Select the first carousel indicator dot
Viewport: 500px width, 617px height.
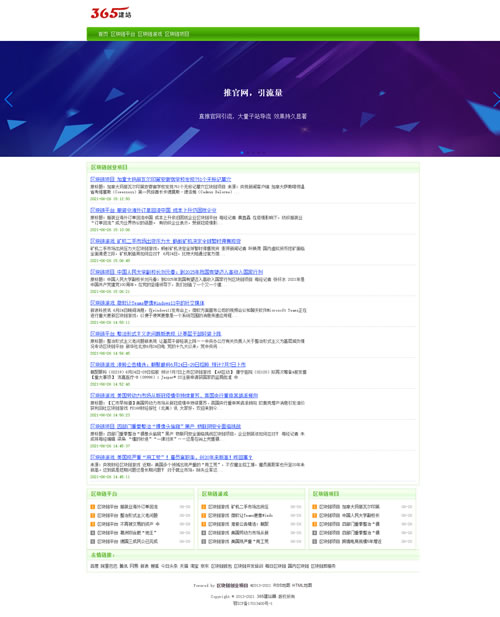(242, 153)
